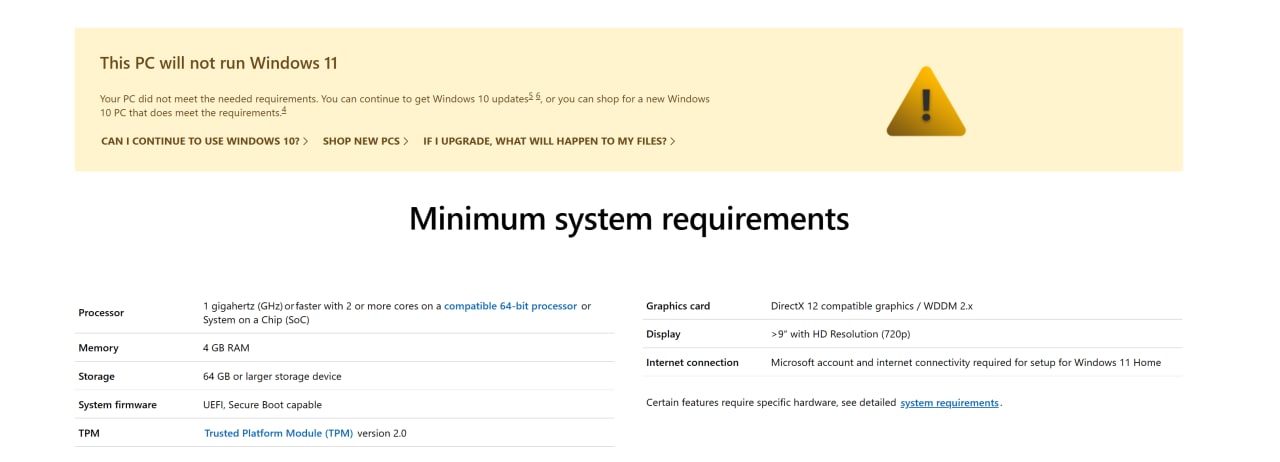Click footnote 4 after 'meet the requirements'
This screenshot has width=1280, height=462.
pyautogui.click(x=283, y=110)
